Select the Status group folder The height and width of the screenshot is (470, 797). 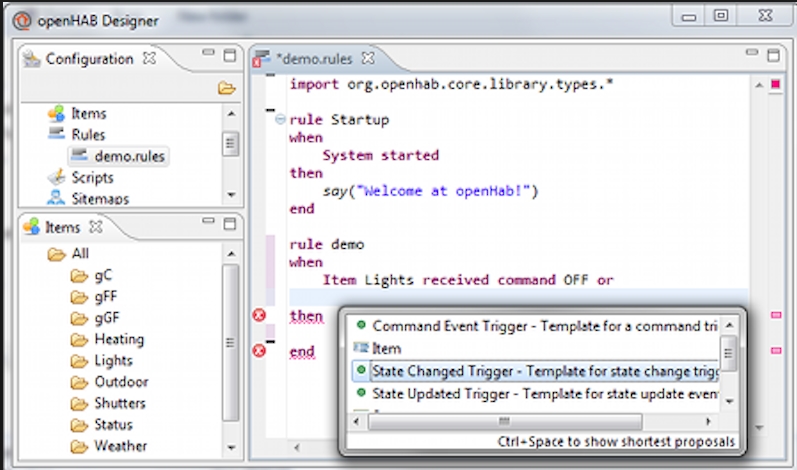pos(113,424)
